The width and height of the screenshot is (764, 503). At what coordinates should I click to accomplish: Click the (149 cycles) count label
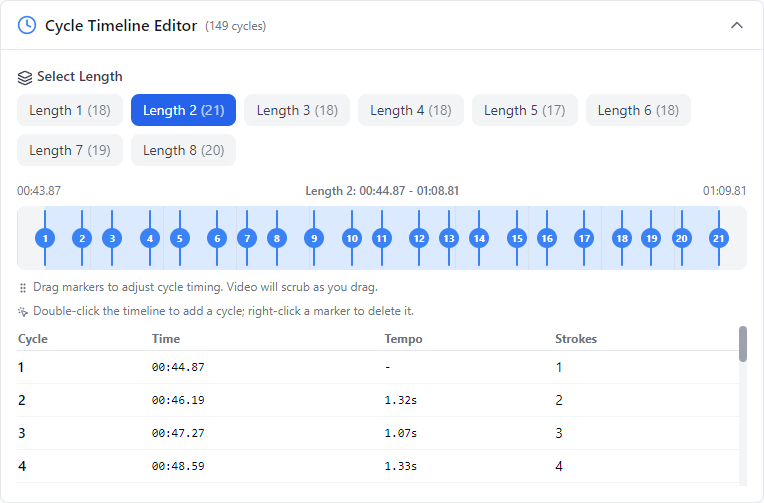(x=235, y=26)
